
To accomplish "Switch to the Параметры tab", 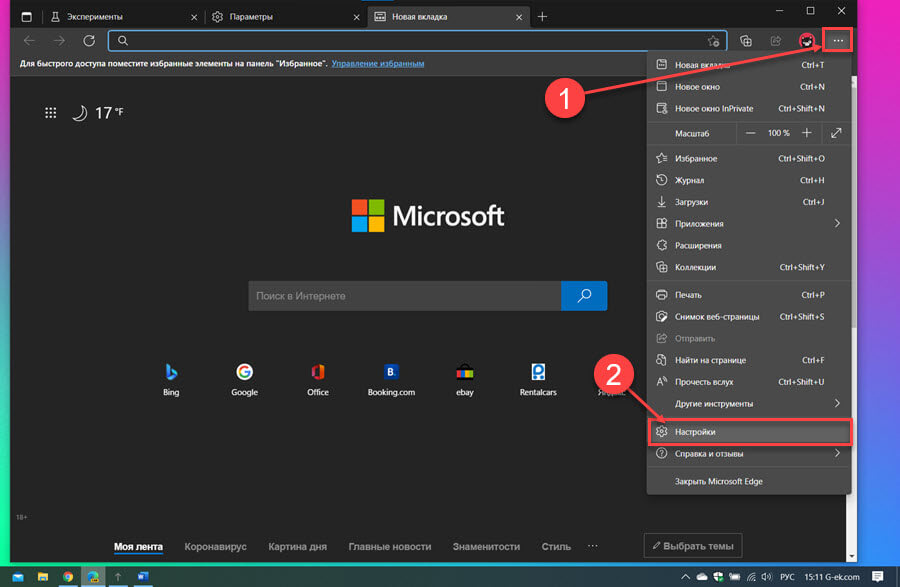I will [286, 17].
